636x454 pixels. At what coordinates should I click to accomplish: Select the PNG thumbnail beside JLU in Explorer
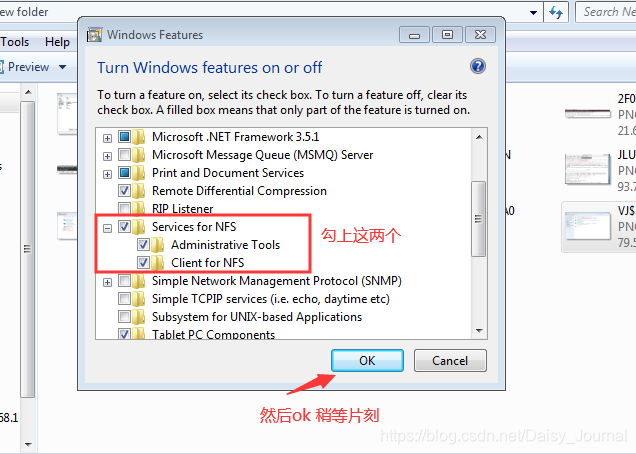(587, 170)
